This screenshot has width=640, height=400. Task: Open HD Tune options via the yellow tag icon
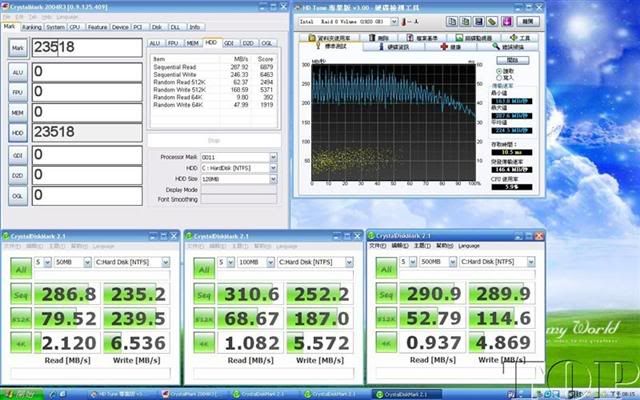tap(492, 22)
